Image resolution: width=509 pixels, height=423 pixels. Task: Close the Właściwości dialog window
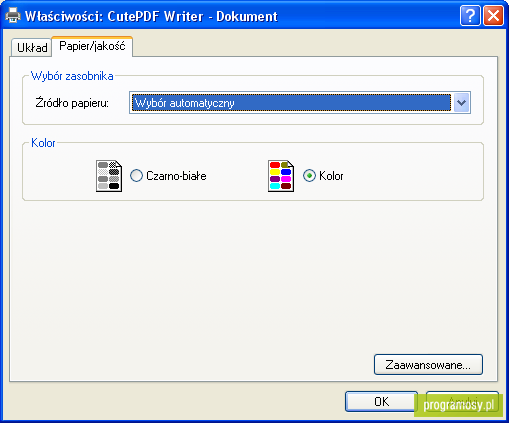[493, 16]
